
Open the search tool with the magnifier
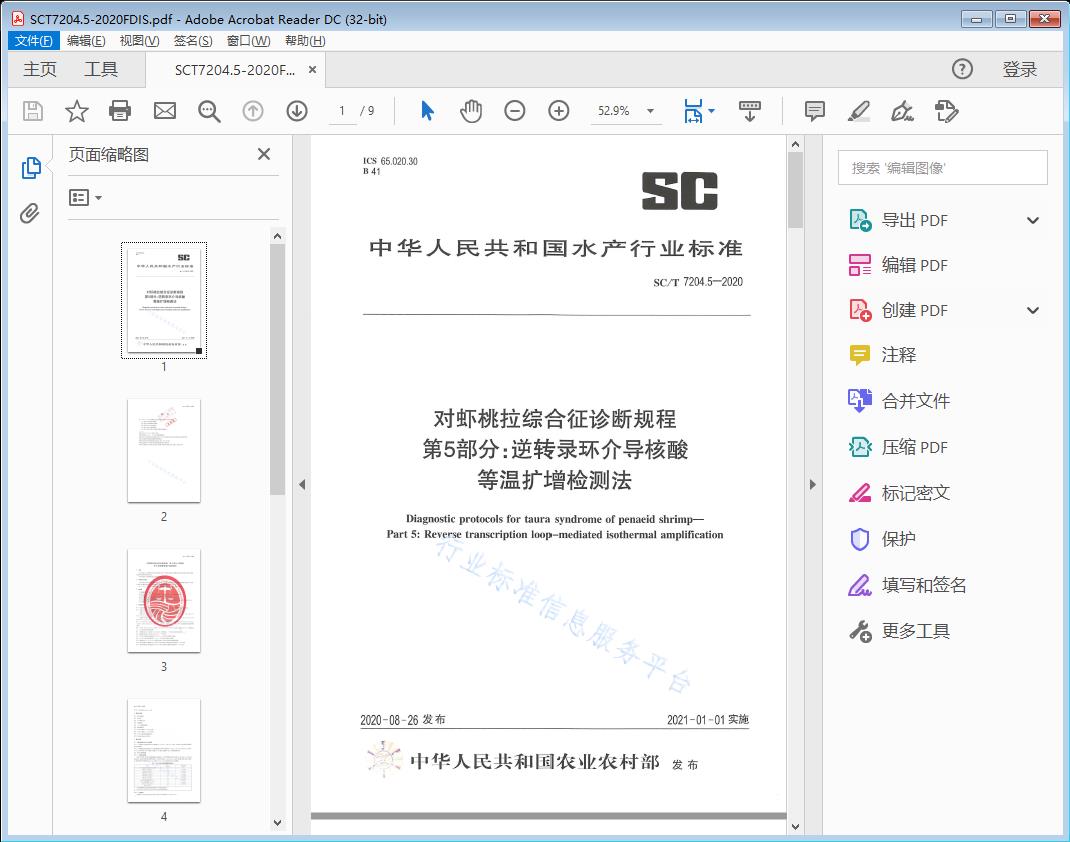coord(208,111)
